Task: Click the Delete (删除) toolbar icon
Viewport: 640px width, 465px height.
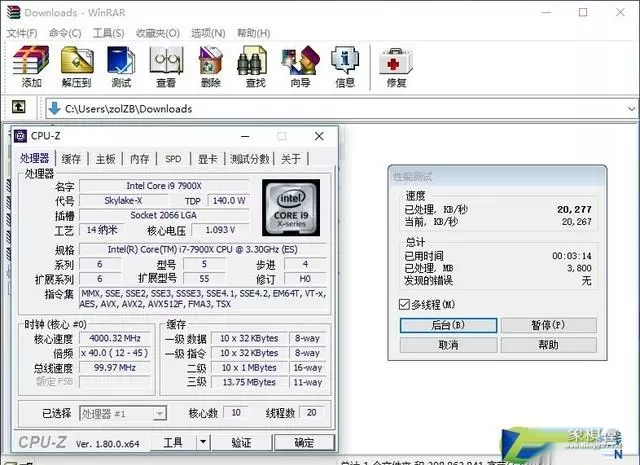Action: click(211, 67)
